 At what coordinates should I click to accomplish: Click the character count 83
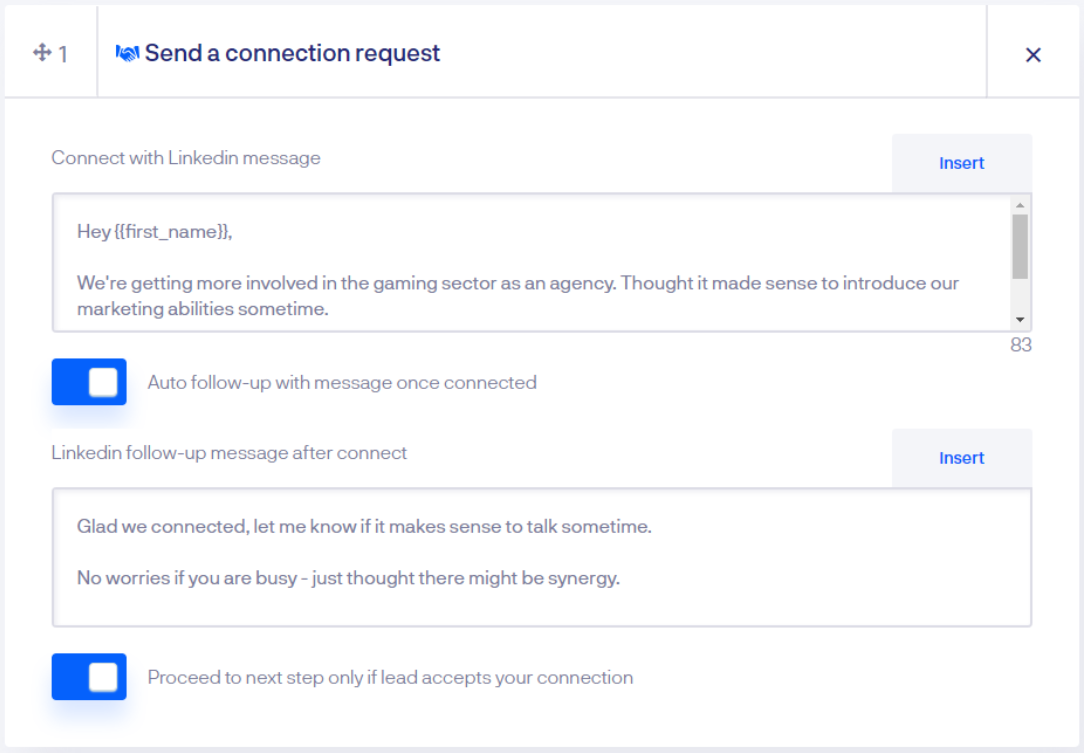pos(1020,346)
